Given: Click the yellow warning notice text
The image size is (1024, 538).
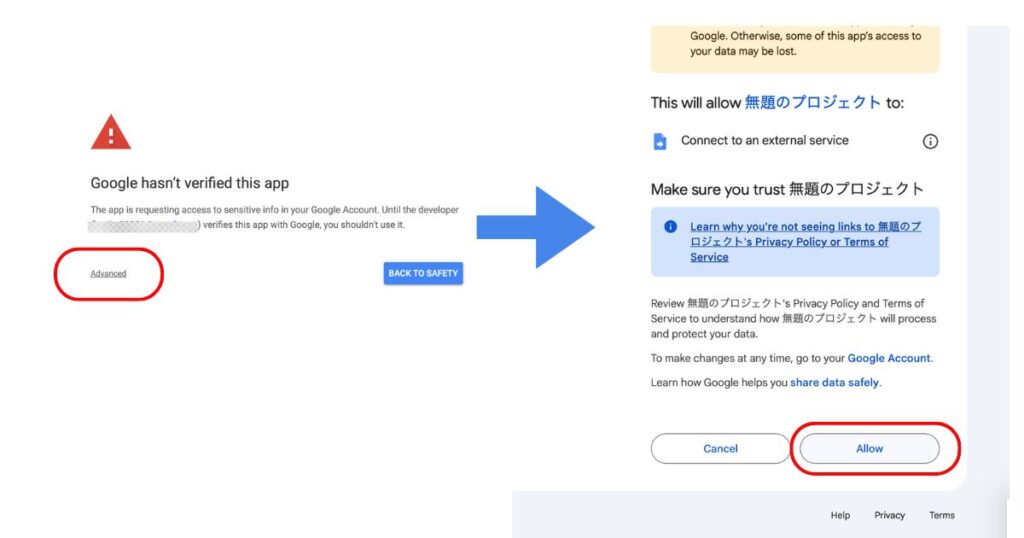Looking at the screenshot, I should pos(806,44).
